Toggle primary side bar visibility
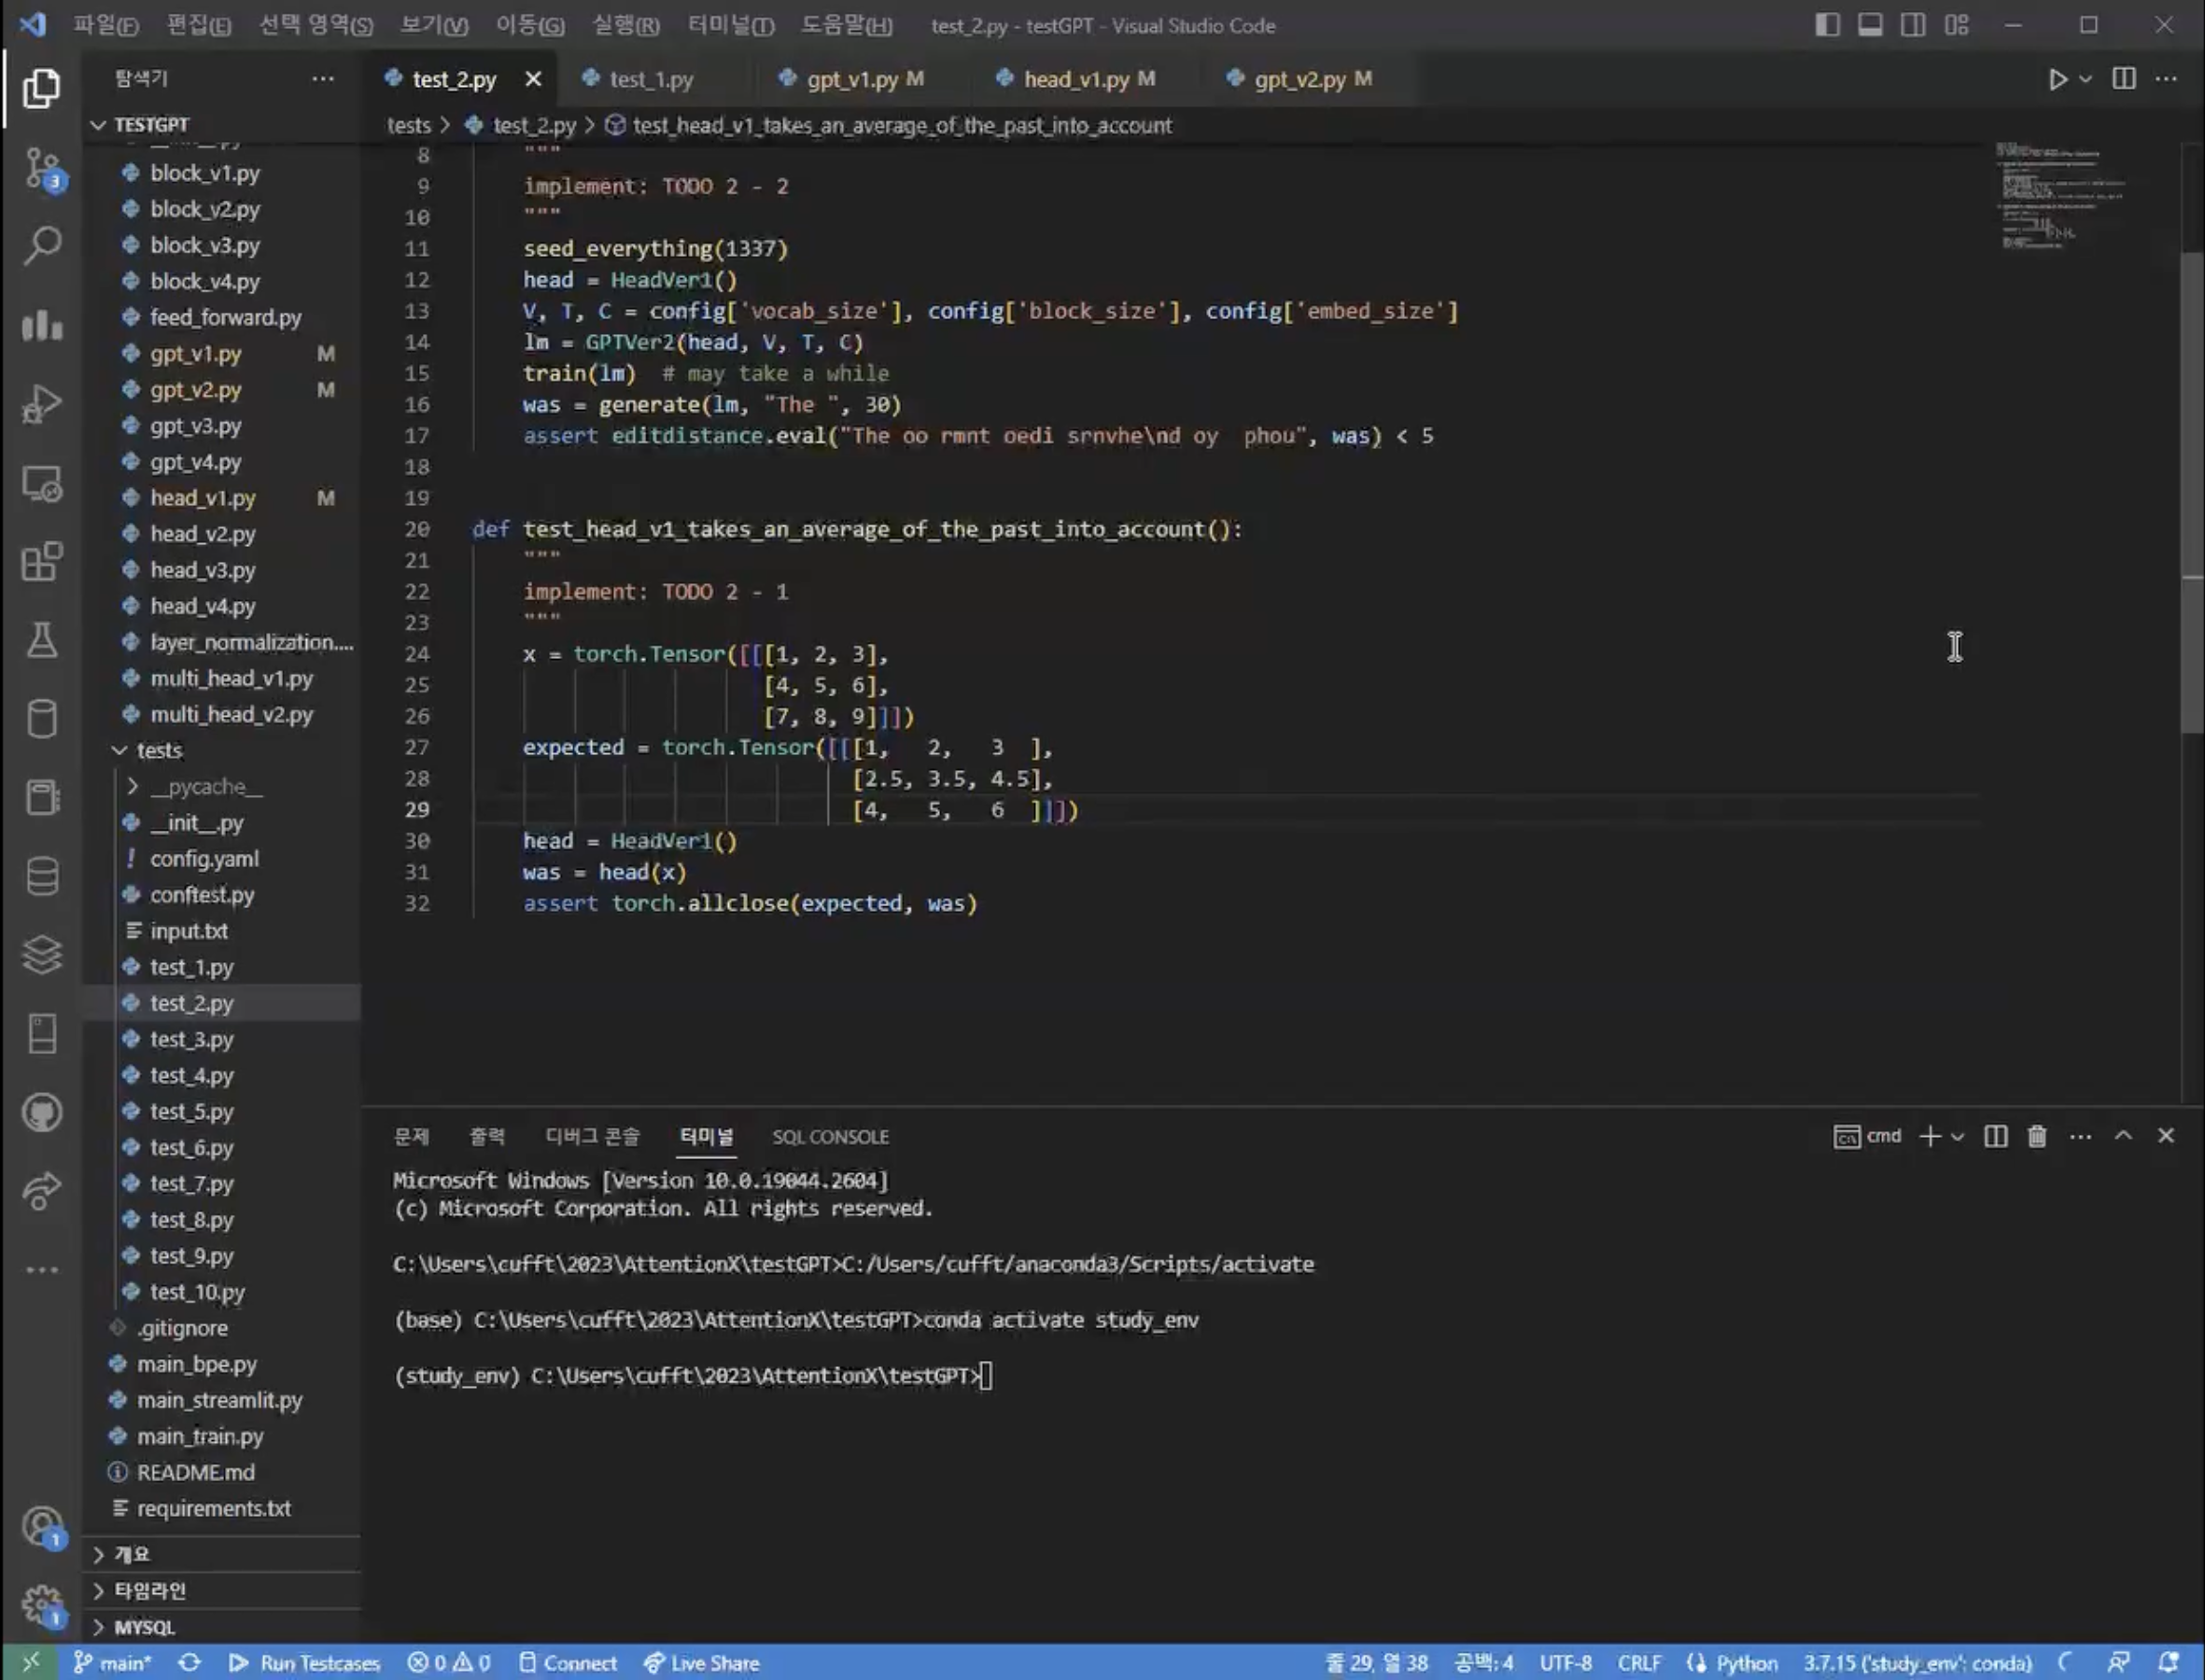Screen dimensions: 2205x1680 (1827, 25)
